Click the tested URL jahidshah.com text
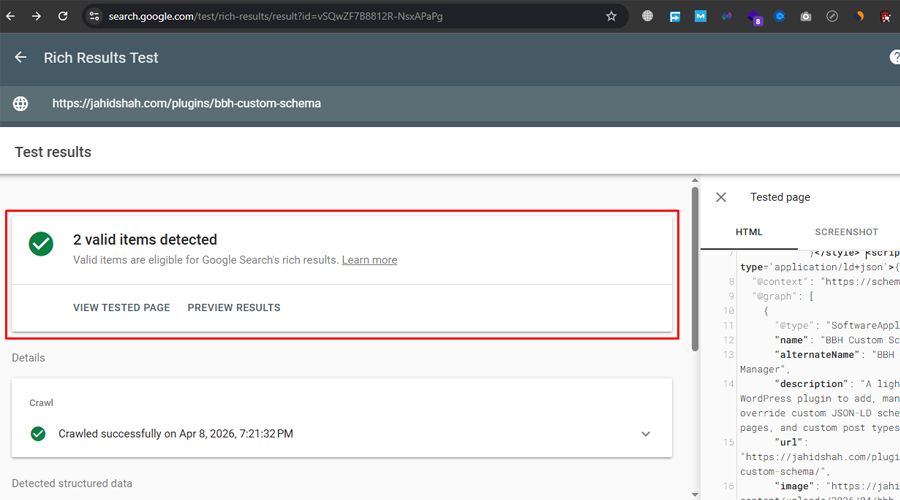This screenshot has height=500, width=900. point(187,103)
